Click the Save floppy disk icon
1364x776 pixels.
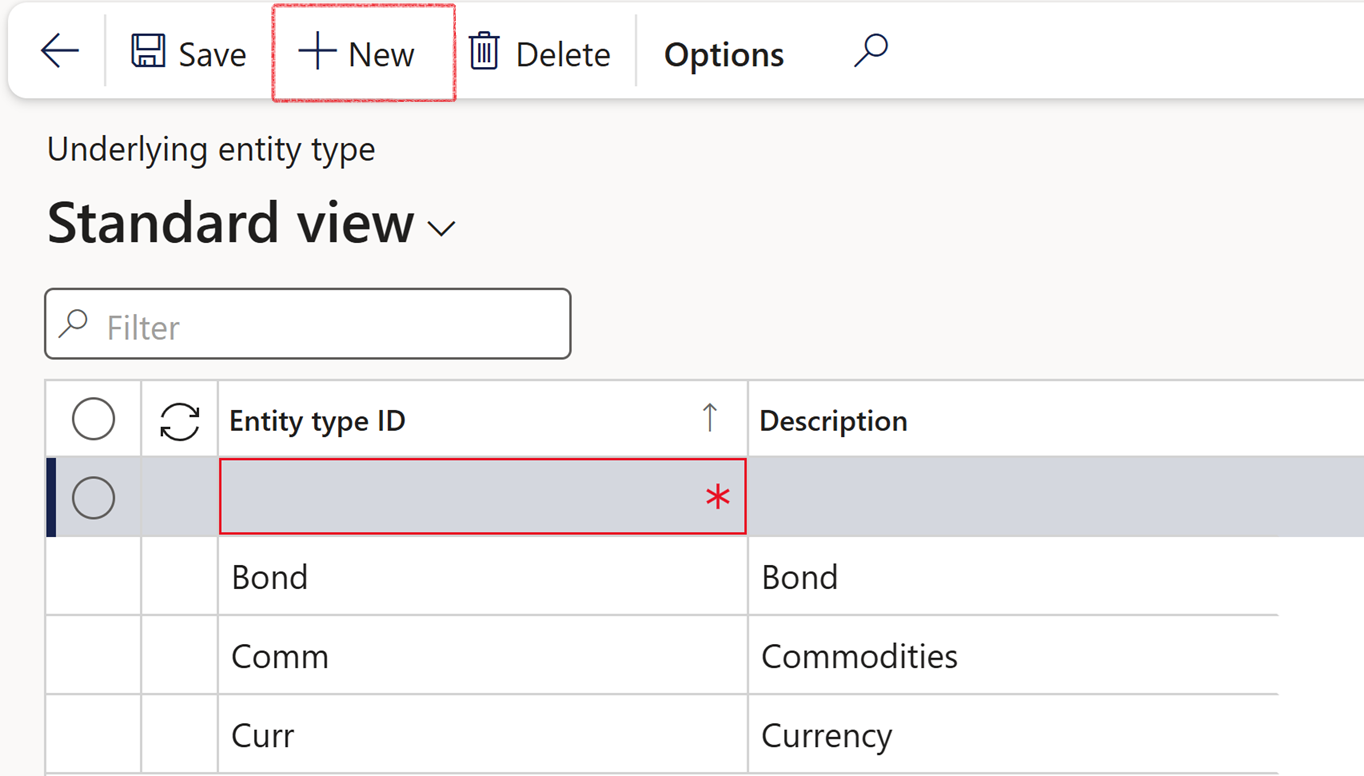click(149, 52)
